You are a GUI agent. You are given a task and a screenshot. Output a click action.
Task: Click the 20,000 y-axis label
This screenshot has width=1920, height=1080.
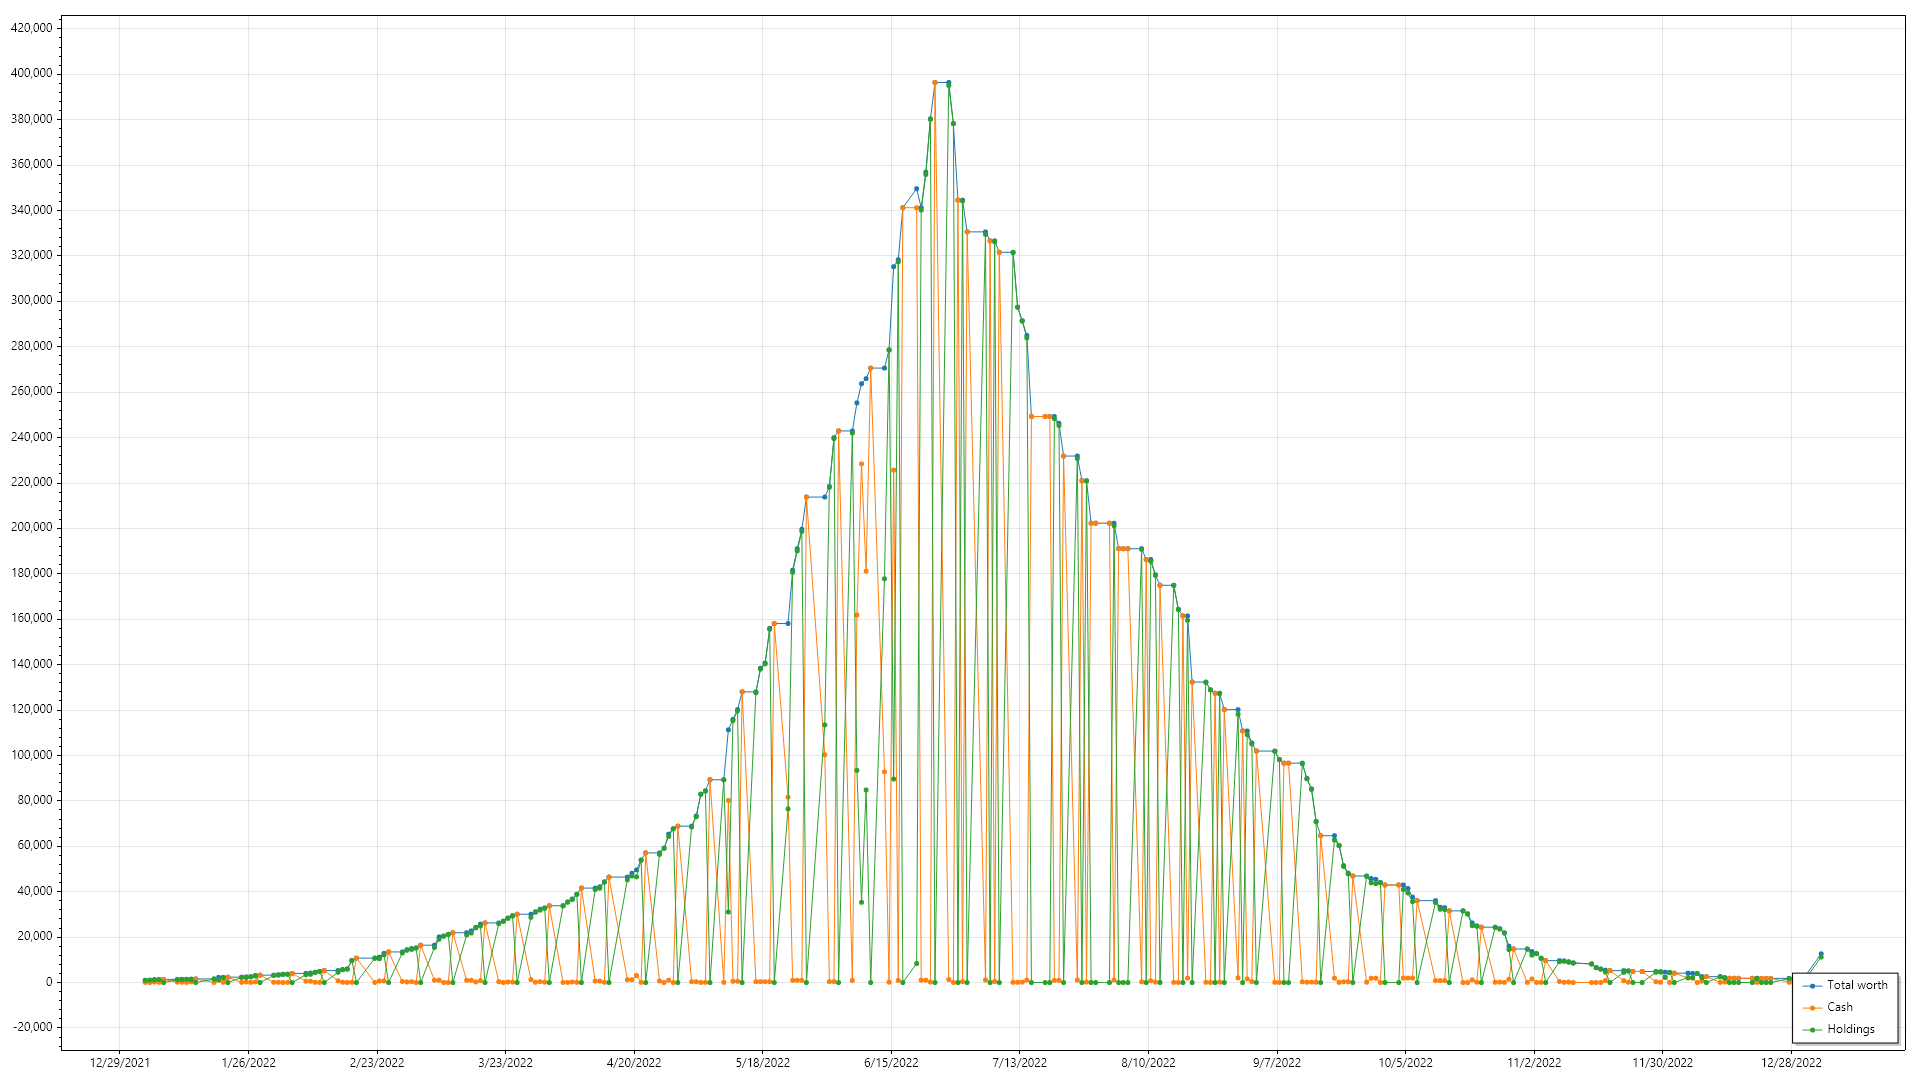[35, 936]
